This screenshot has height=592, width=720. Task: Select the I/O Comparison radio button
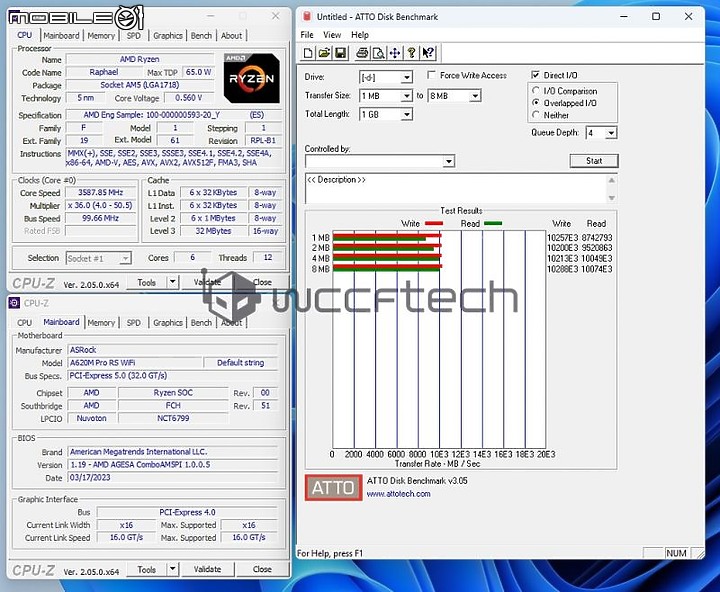(x=535, y=90)
